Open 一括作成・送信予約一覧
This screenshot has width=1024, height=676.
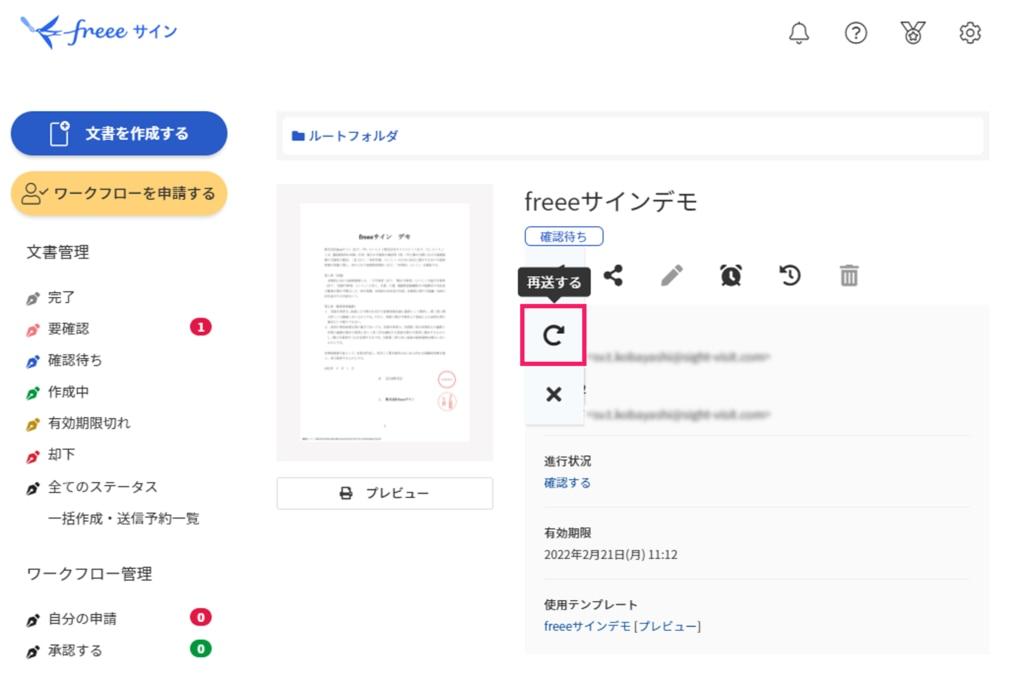[123, 519]
